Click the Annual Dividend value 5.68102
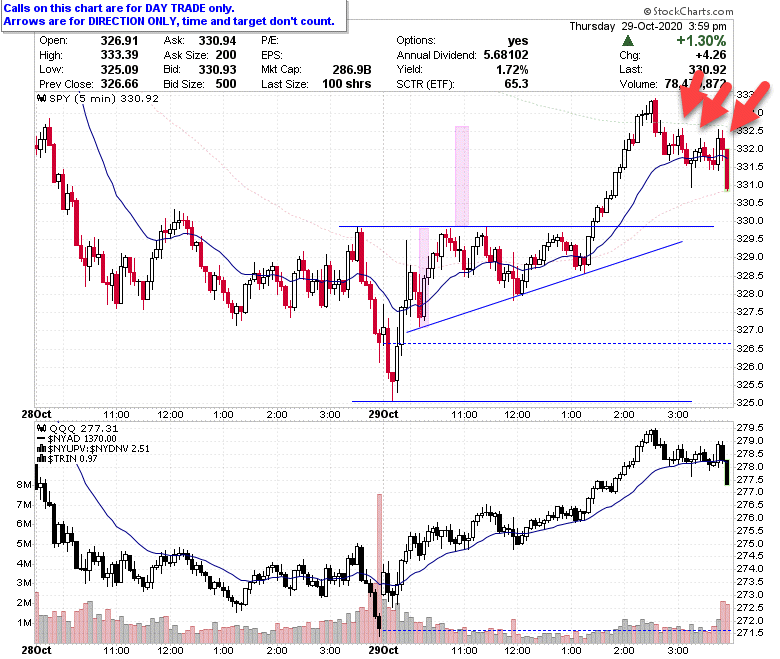Screen dimensions: 780x659 [x=506, y=55]
